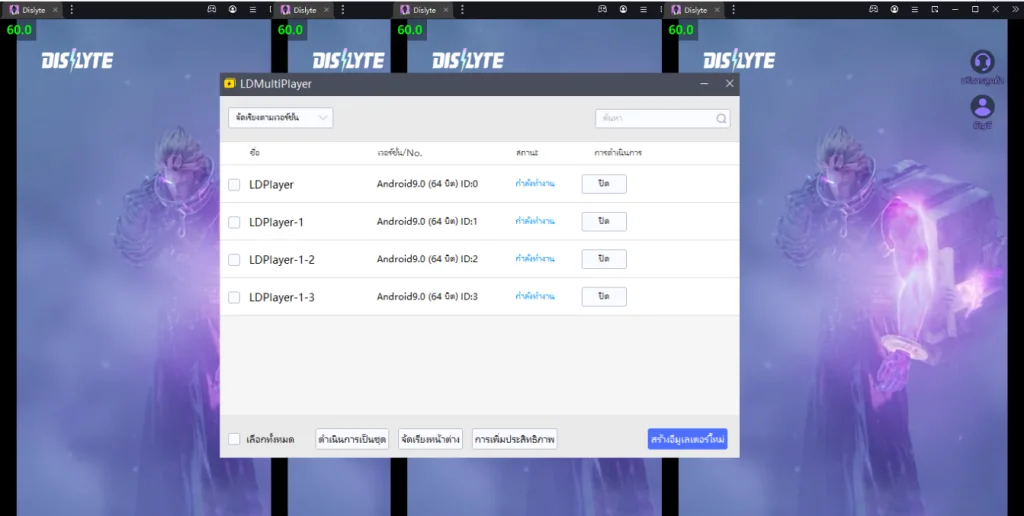Screen dimensions: 1024x516
Task: Click batch operation button ดำเนินการเป็นชุด
Action: (x=352, y=440)
